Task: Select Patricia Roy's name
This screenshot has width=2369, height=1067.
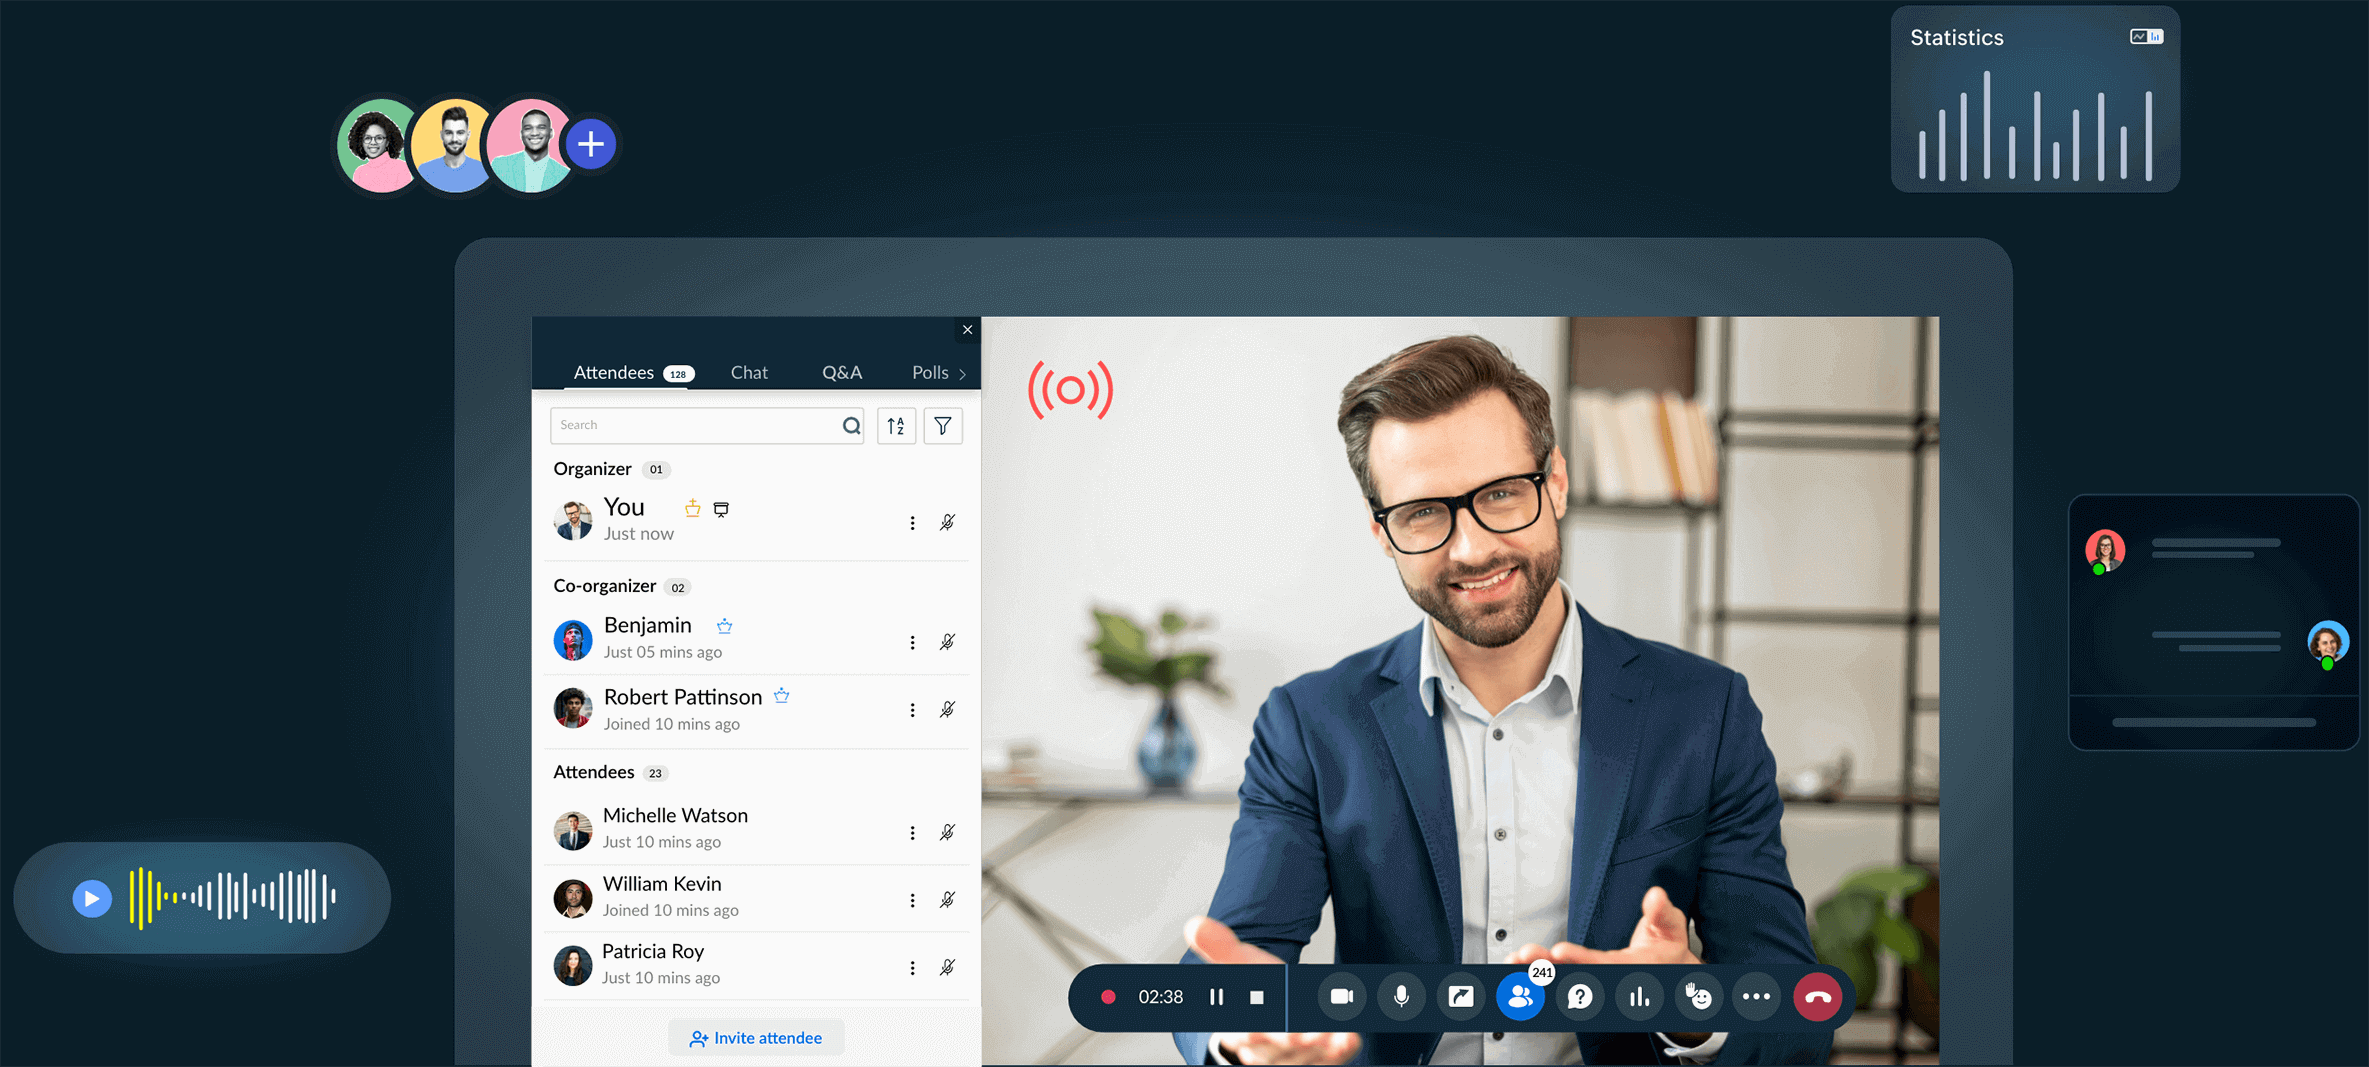Action: (653, 951)
